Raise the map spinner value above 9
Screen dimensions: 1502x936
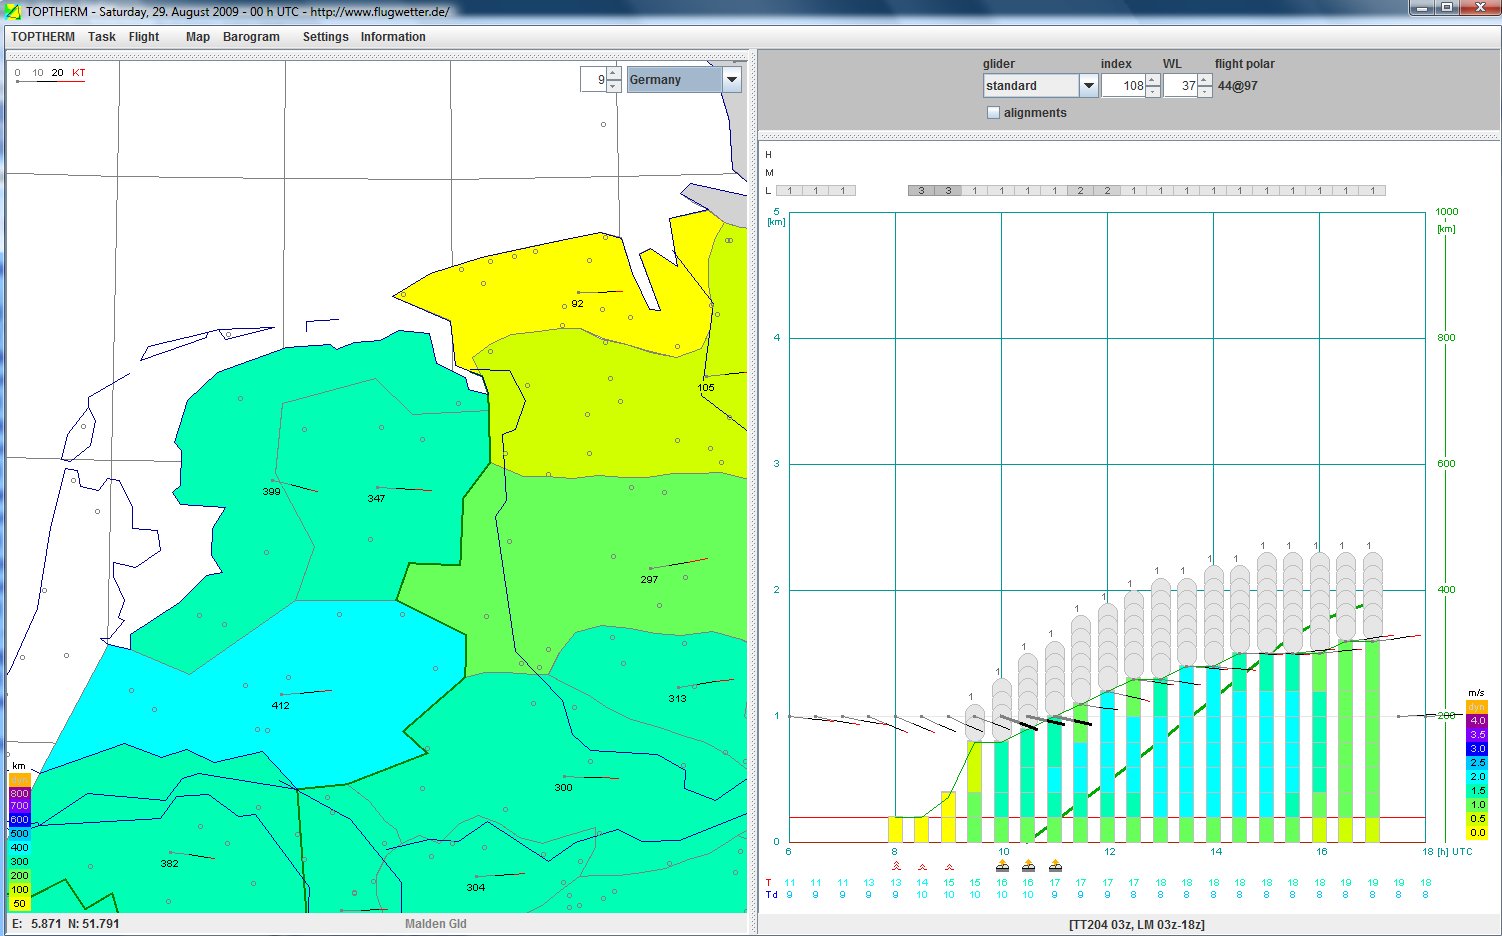coord(614,74)
